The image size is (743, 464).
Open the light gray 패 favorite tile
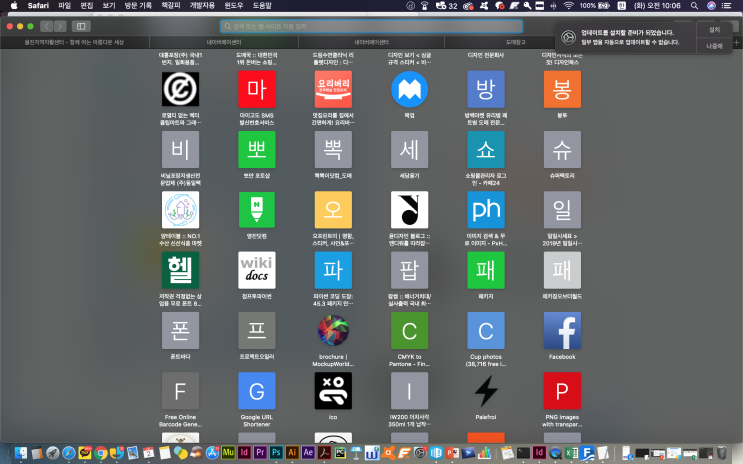click(562, 270)
